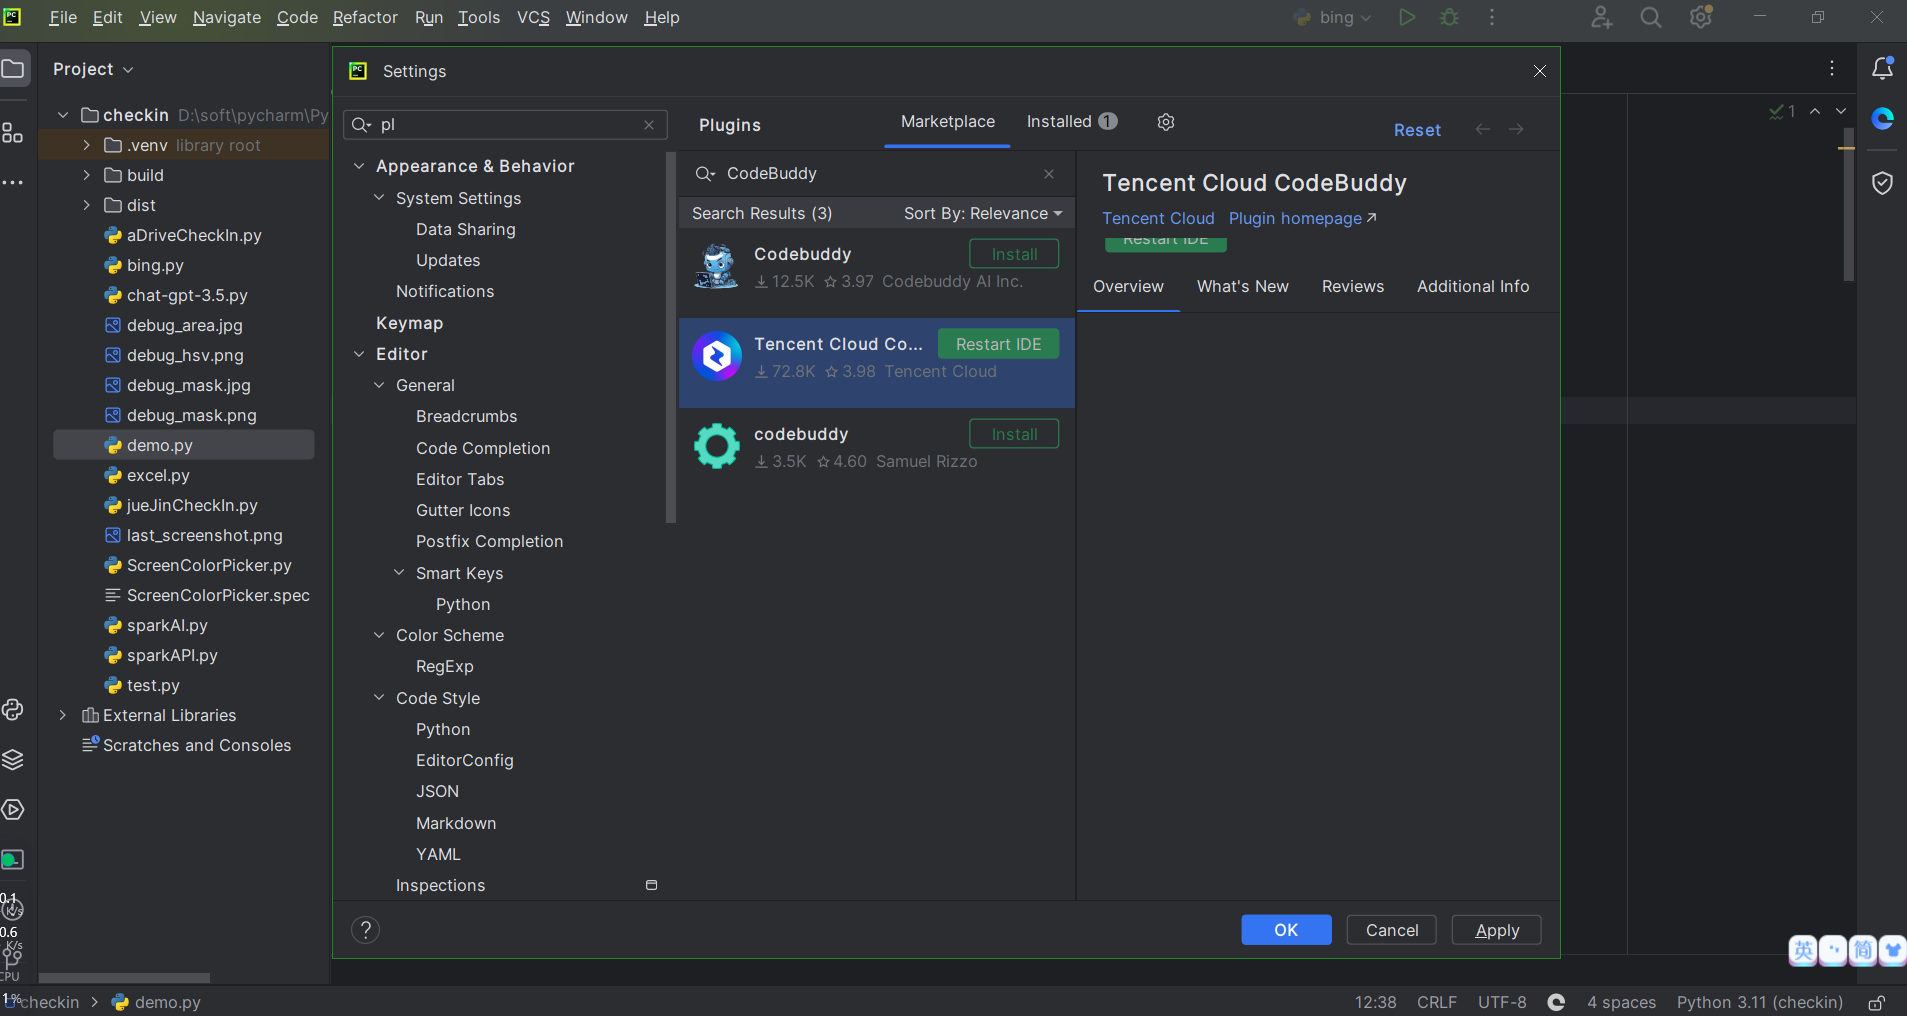Collapse Color Scheme node

[379, 635]
